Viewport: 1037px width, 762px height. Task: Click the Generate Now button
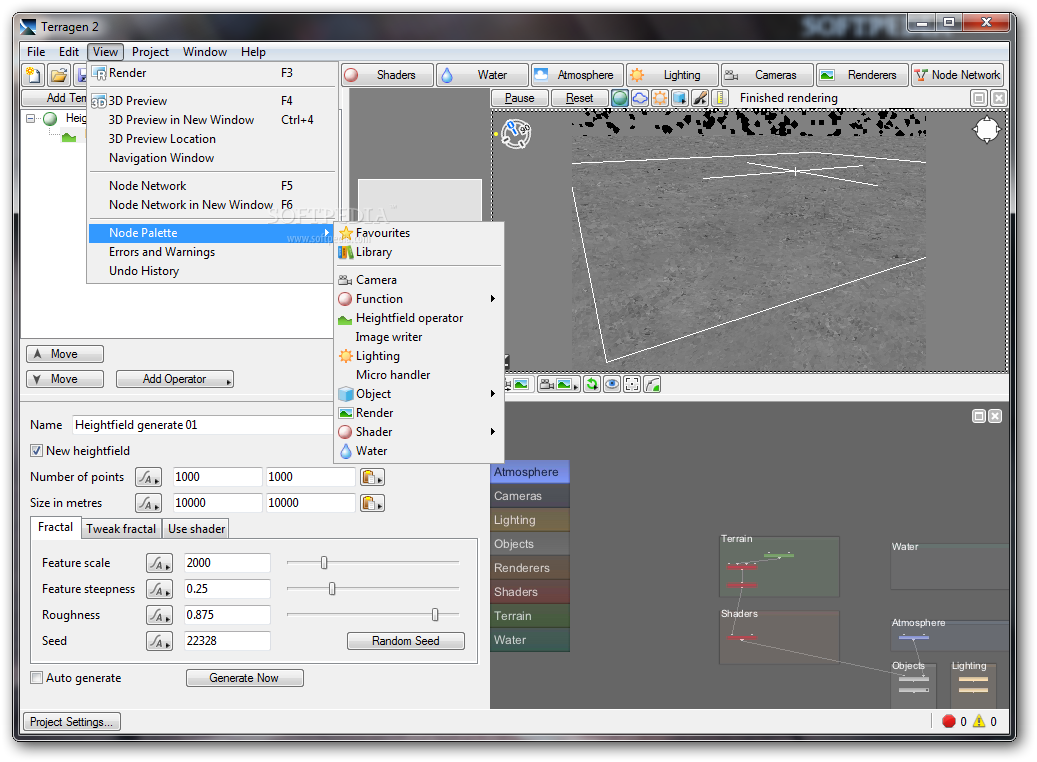[244, 678]
